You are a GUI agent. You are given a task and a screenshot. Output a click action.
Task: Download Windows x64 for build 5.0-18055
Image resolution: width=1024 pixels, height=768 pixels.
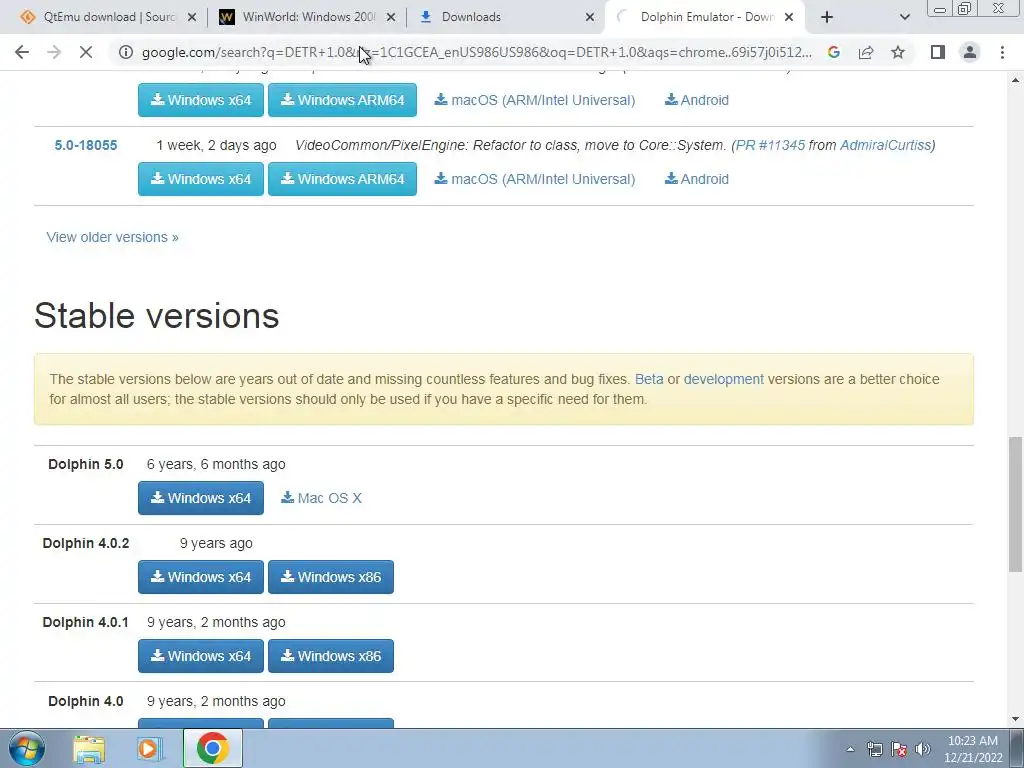200,179
